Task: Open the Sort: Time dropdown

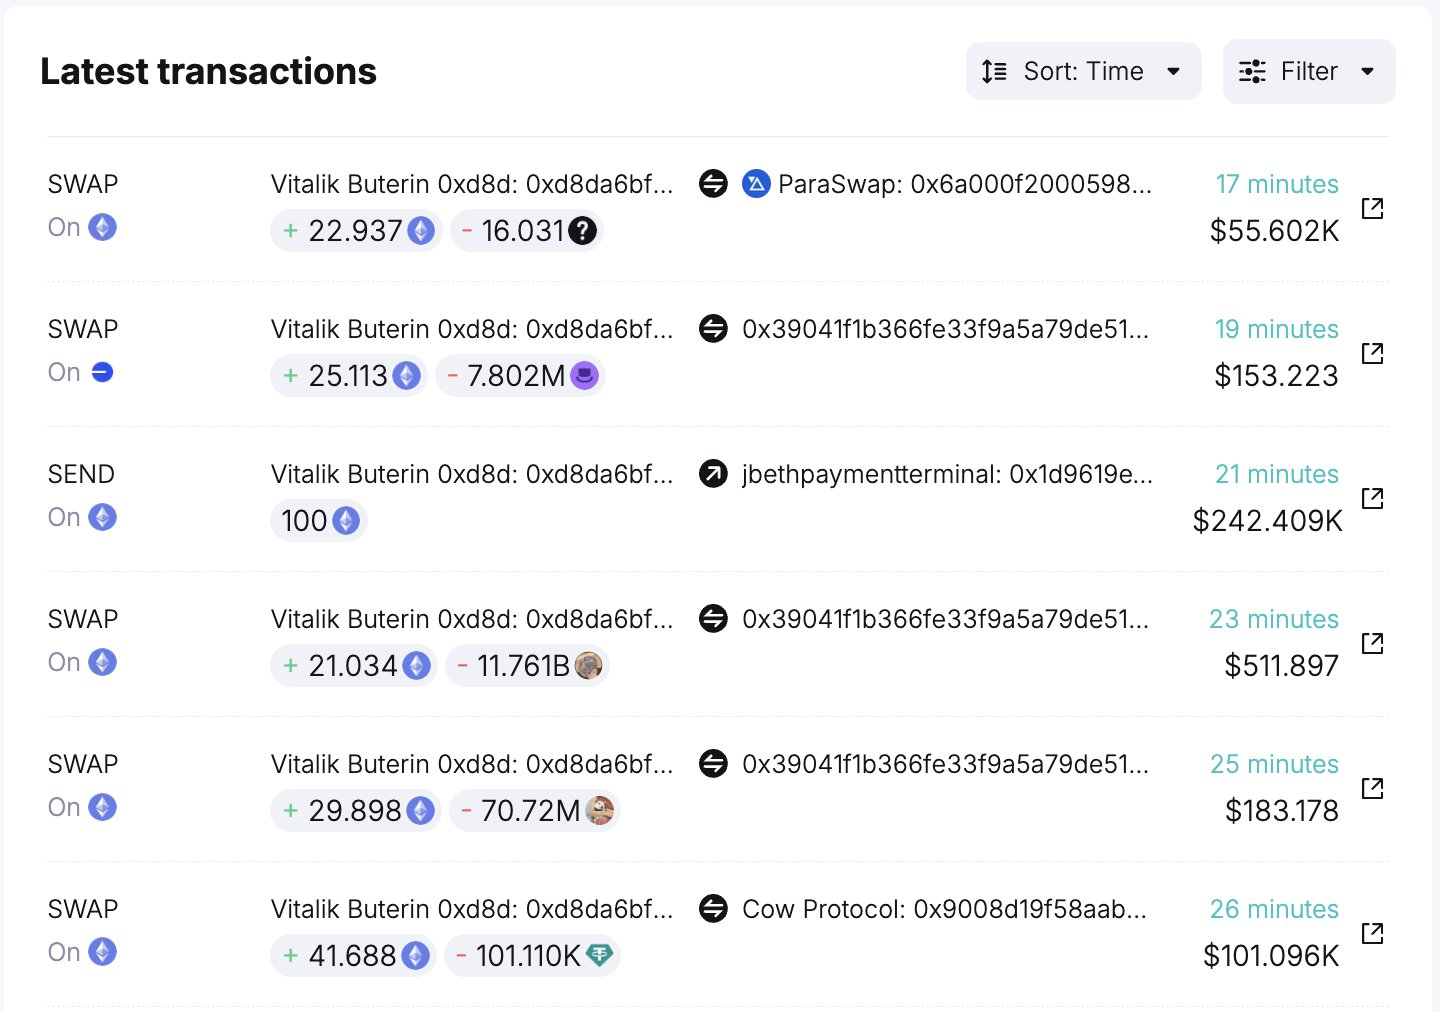Action: [x=1083, y=71]
